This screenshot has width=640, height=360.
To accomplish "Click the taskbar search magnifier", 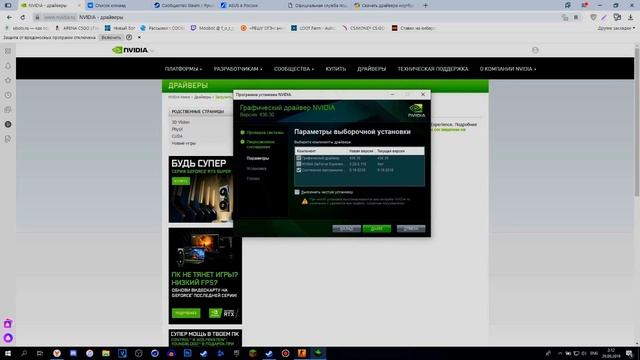I will (x=24, y=353).
